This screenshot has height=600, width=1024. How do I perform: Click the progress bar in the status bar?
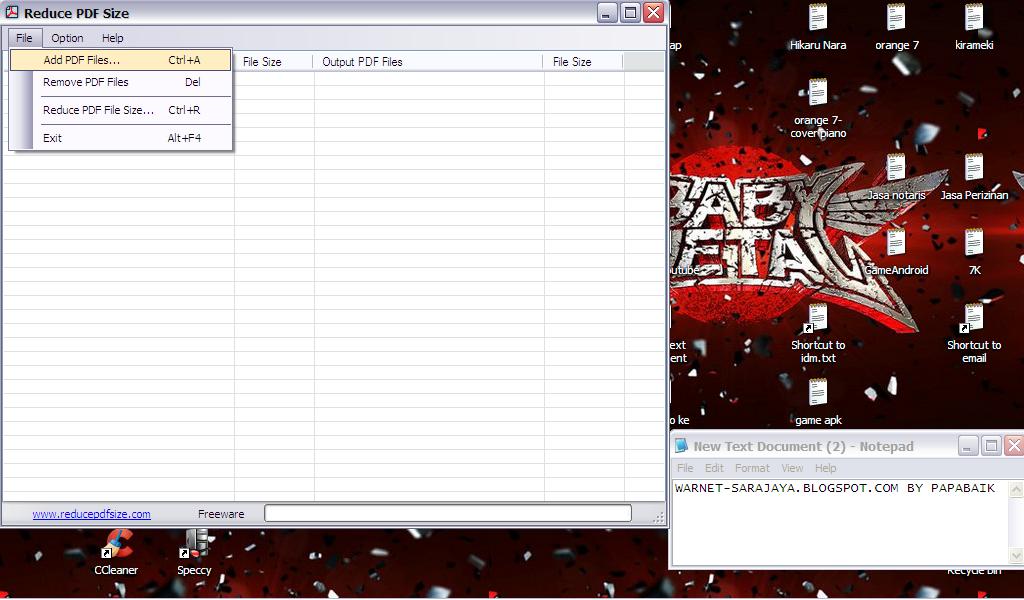448,513
